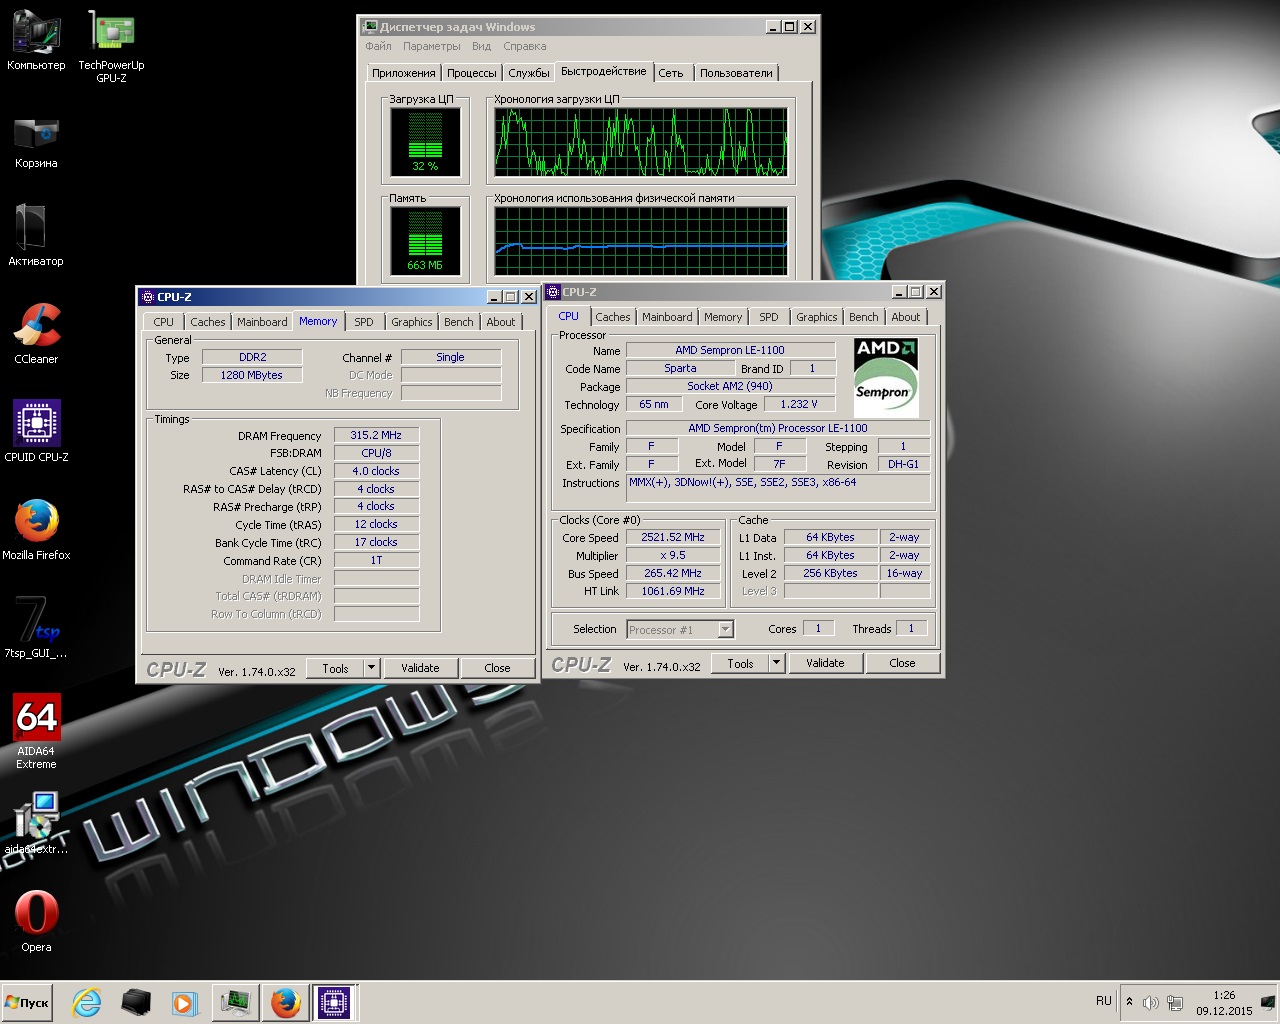The image size is (1280, 1024).
Task: Open the Корзина recycle bin icon
Action: click(36, 142)
